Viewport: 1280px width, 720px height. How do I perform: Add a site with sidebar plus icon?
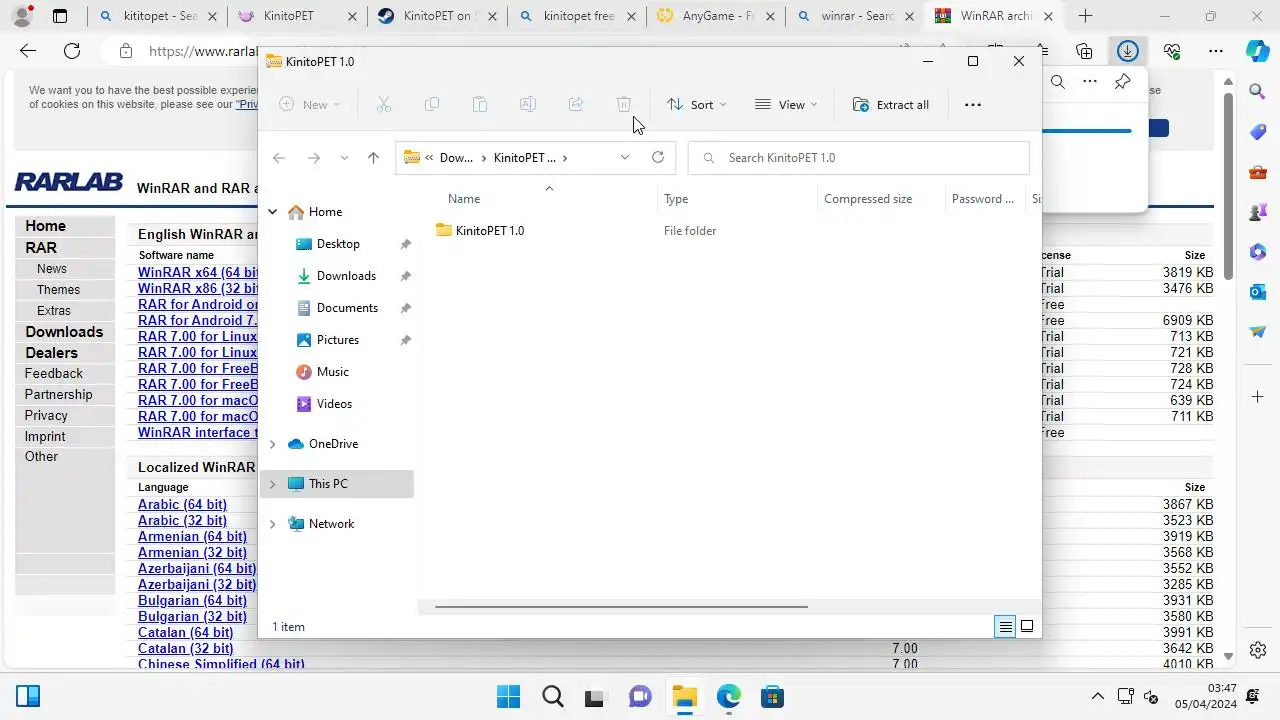(1258, 397)
